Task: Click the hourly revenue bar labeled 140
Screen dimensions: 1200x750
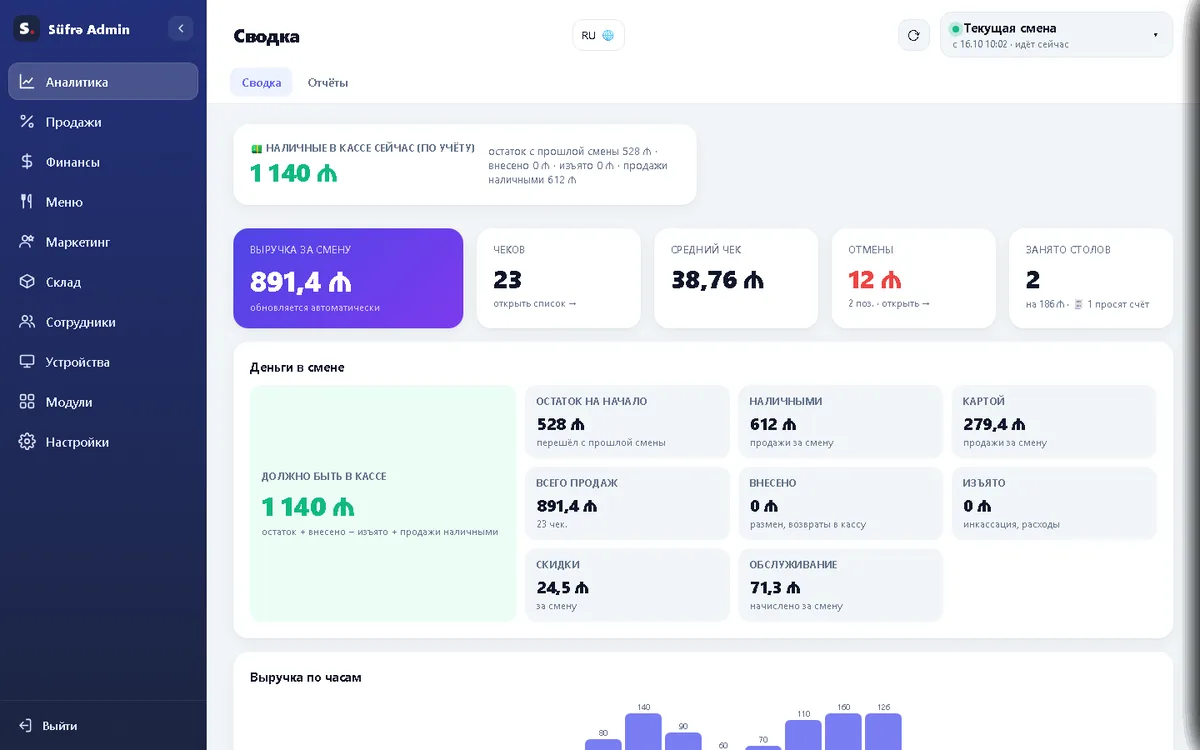Action: (643, 731)
